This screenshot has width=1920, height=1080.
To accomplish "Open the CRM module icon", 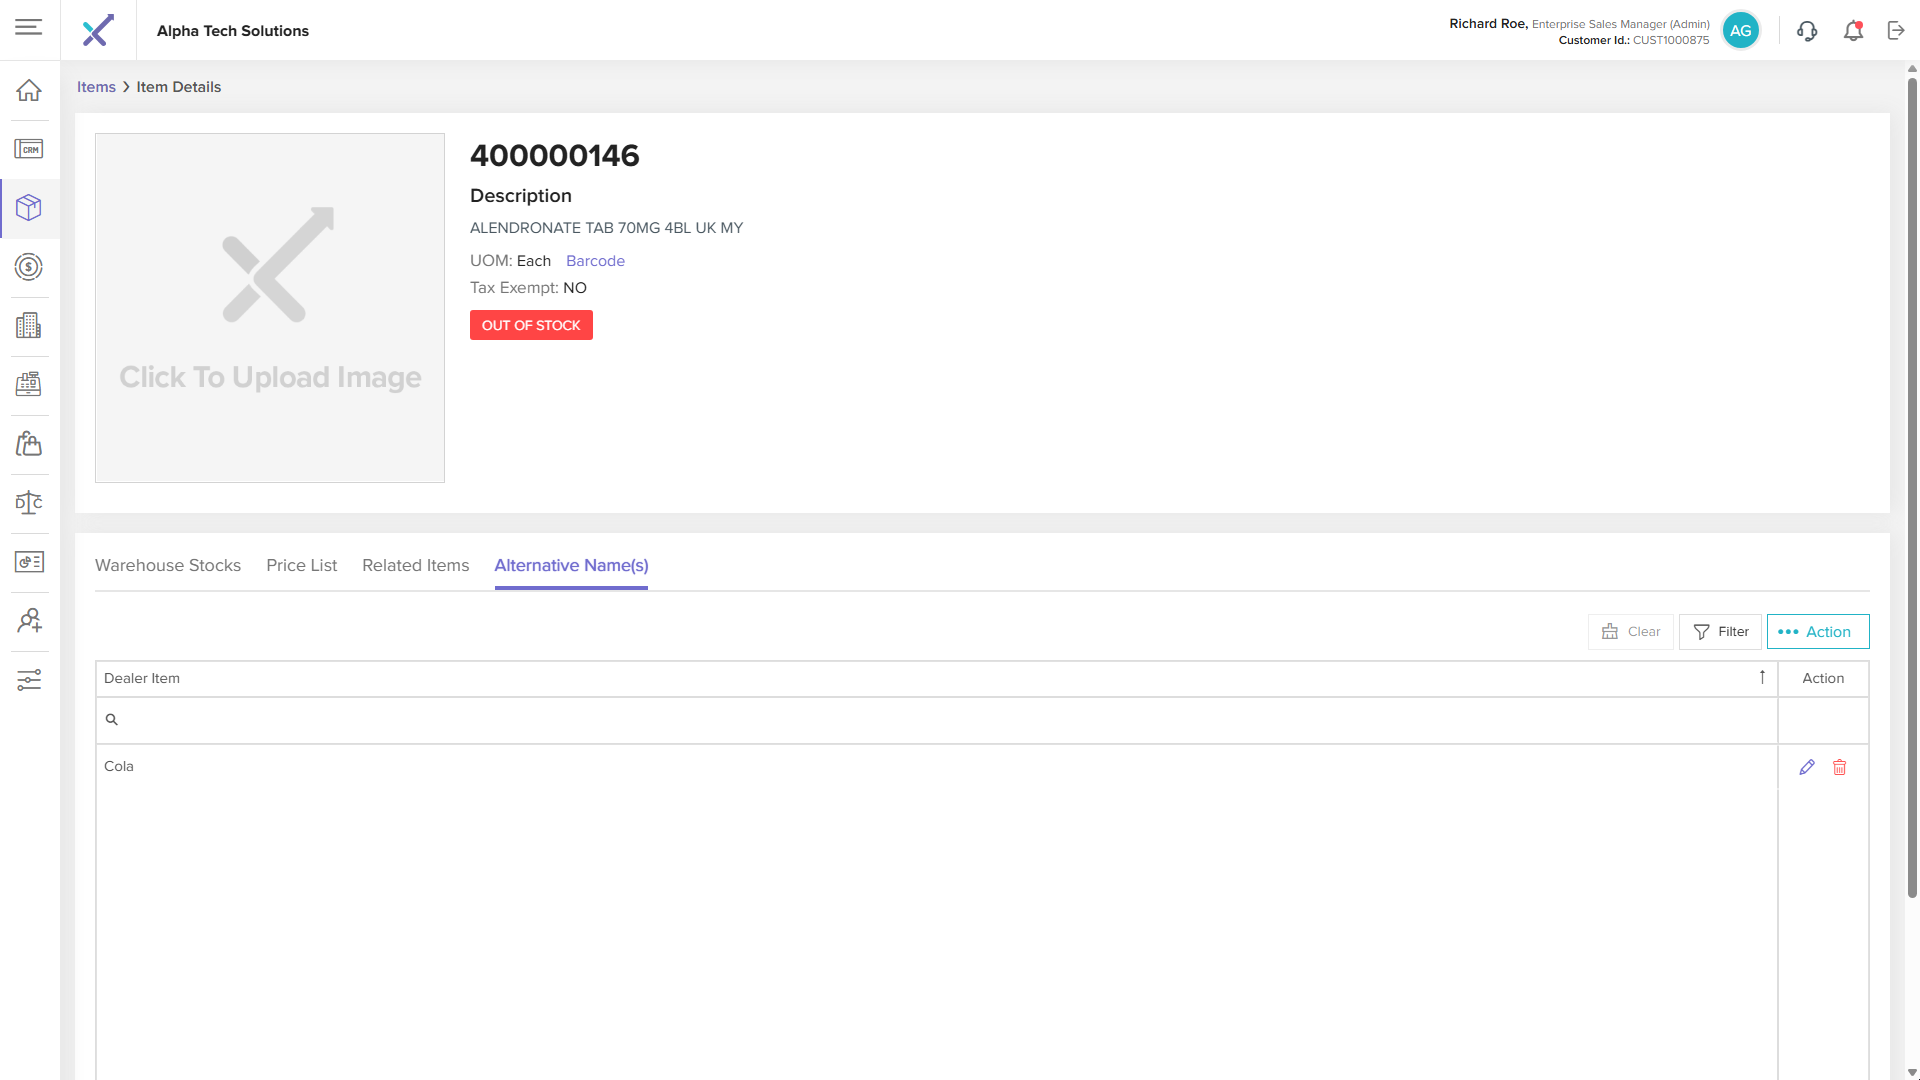I will coord(29,149).
